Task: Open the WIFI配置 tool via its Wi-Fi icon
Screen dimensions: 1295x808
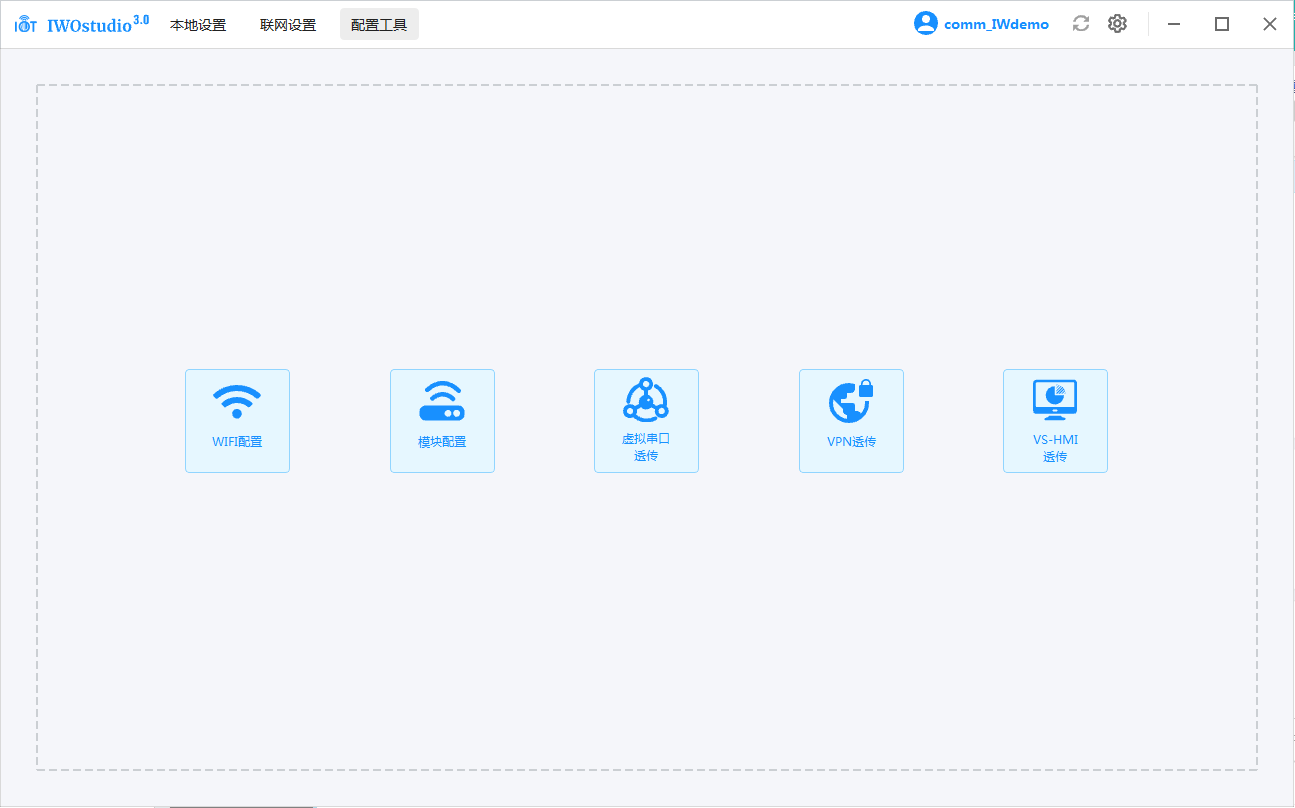Action: 237,401
